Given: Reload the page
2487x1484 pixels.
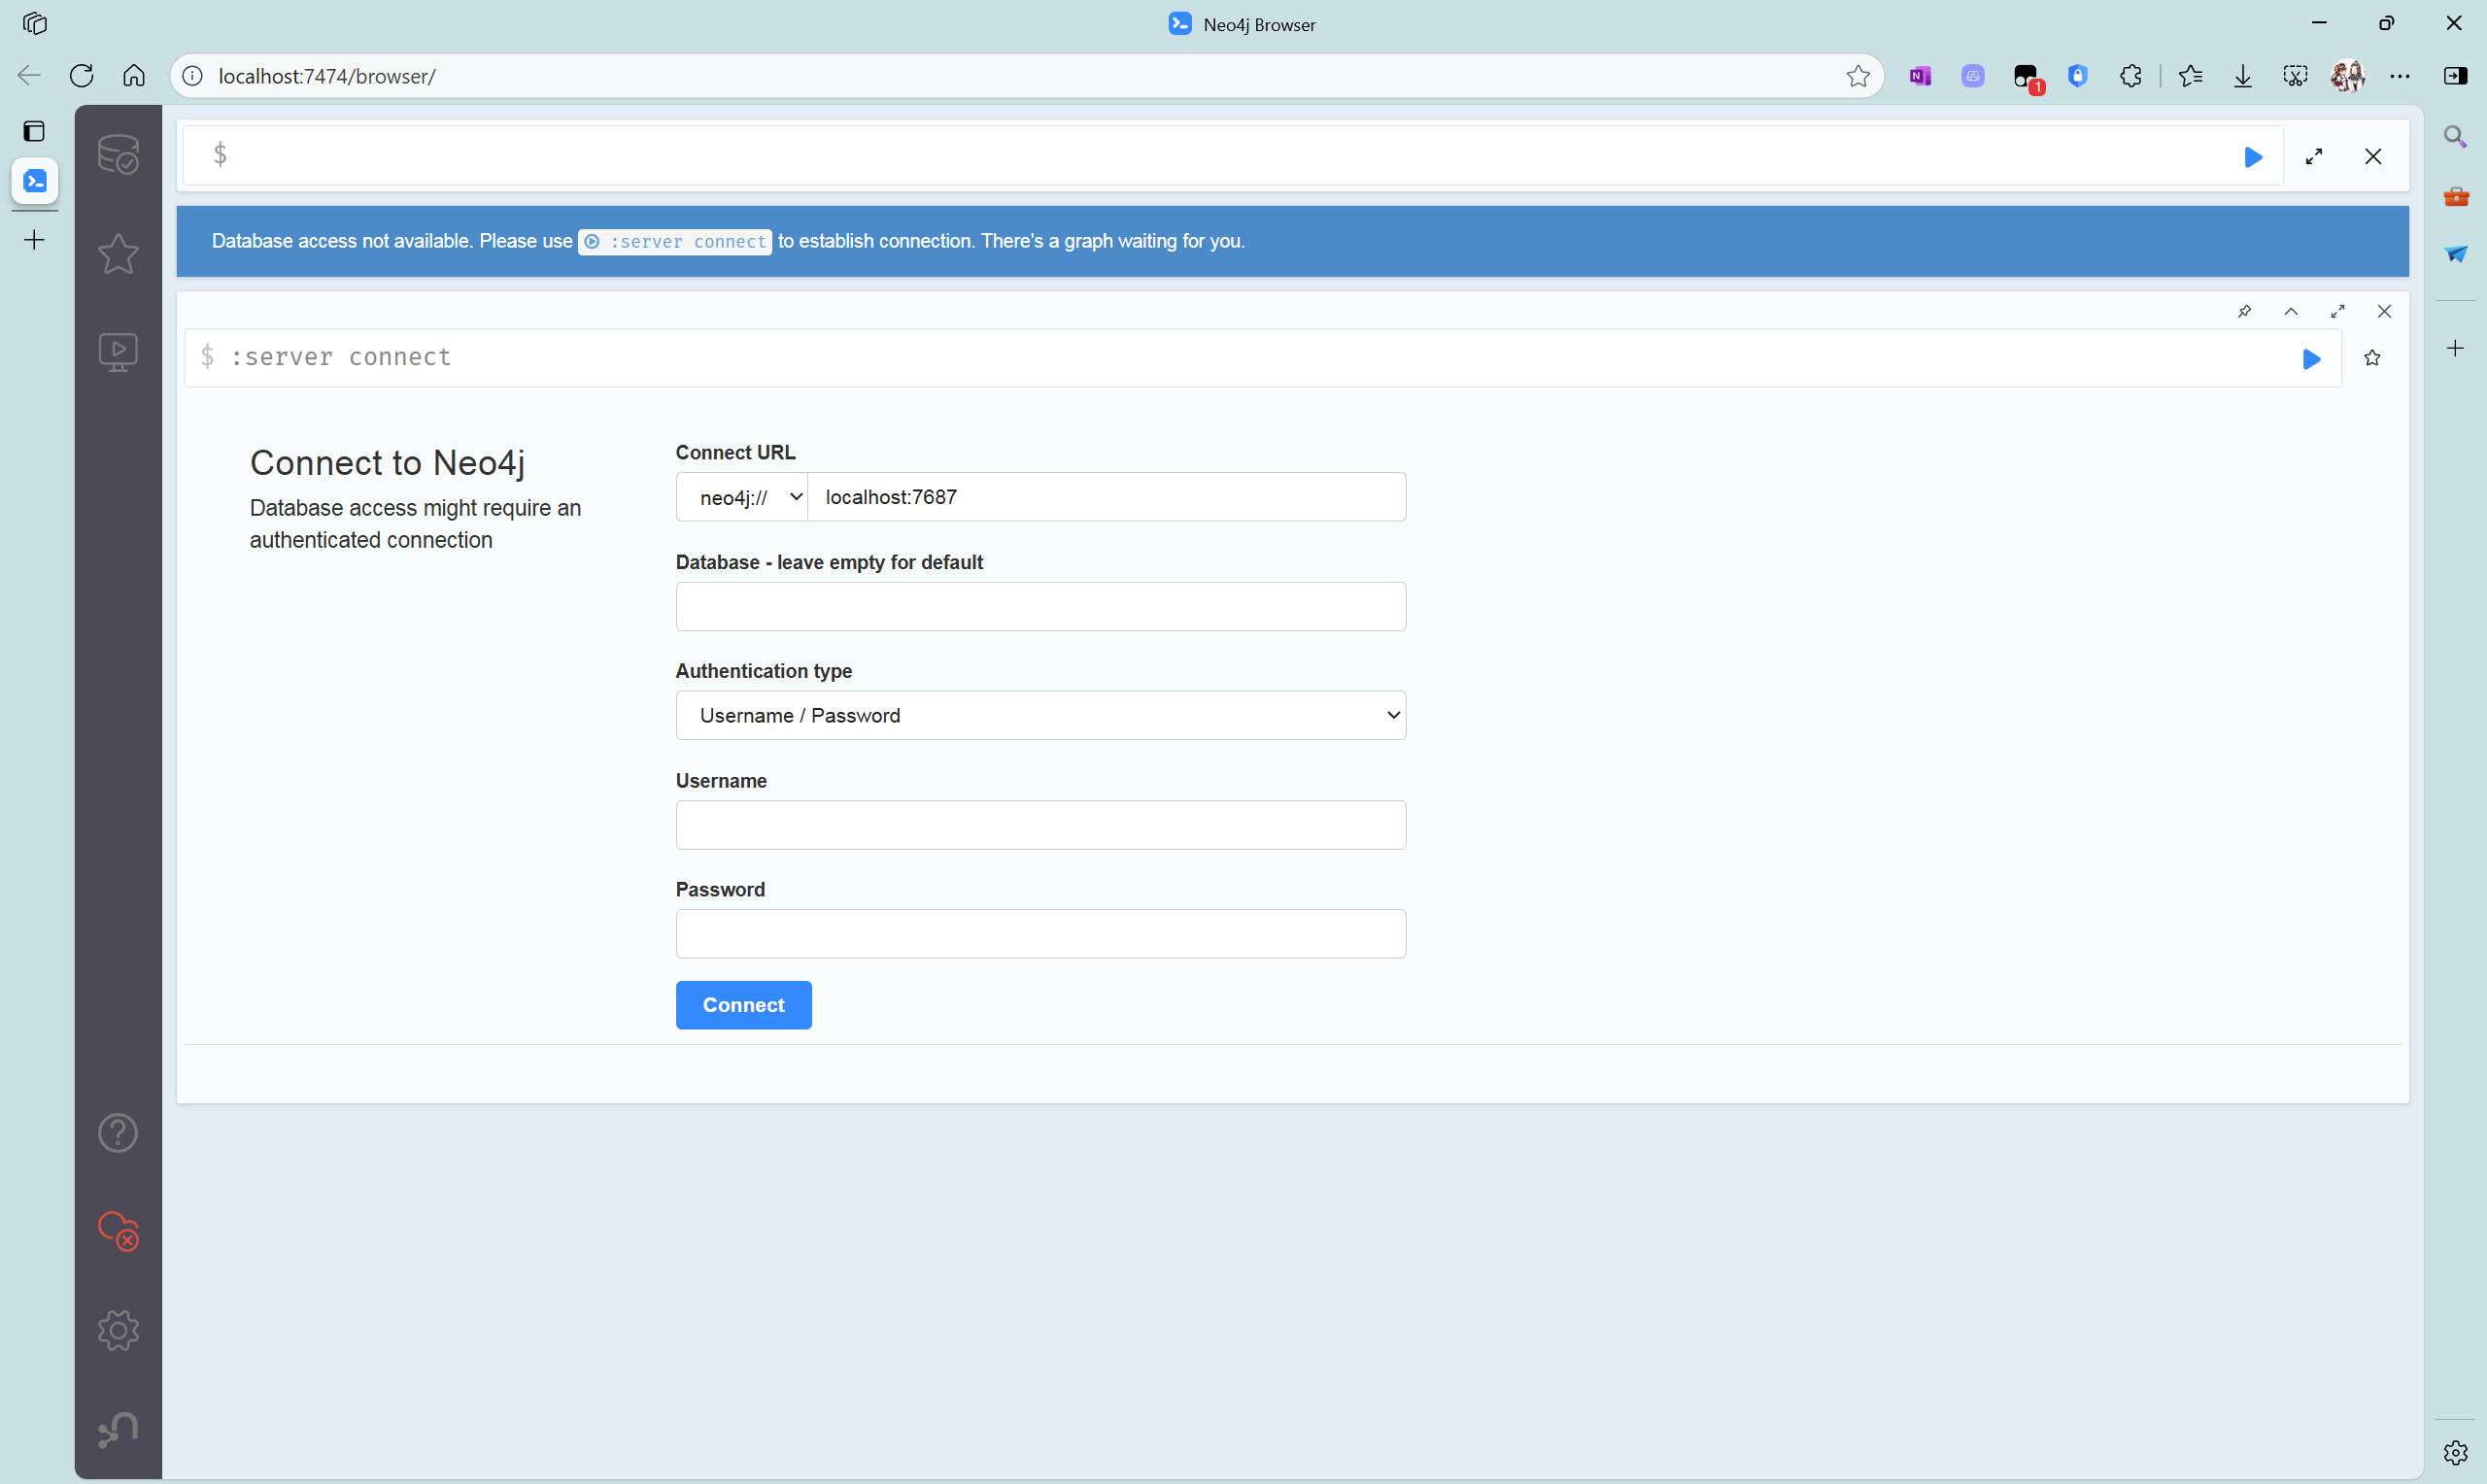Looking at the screenshot, I should click(82, 76).
